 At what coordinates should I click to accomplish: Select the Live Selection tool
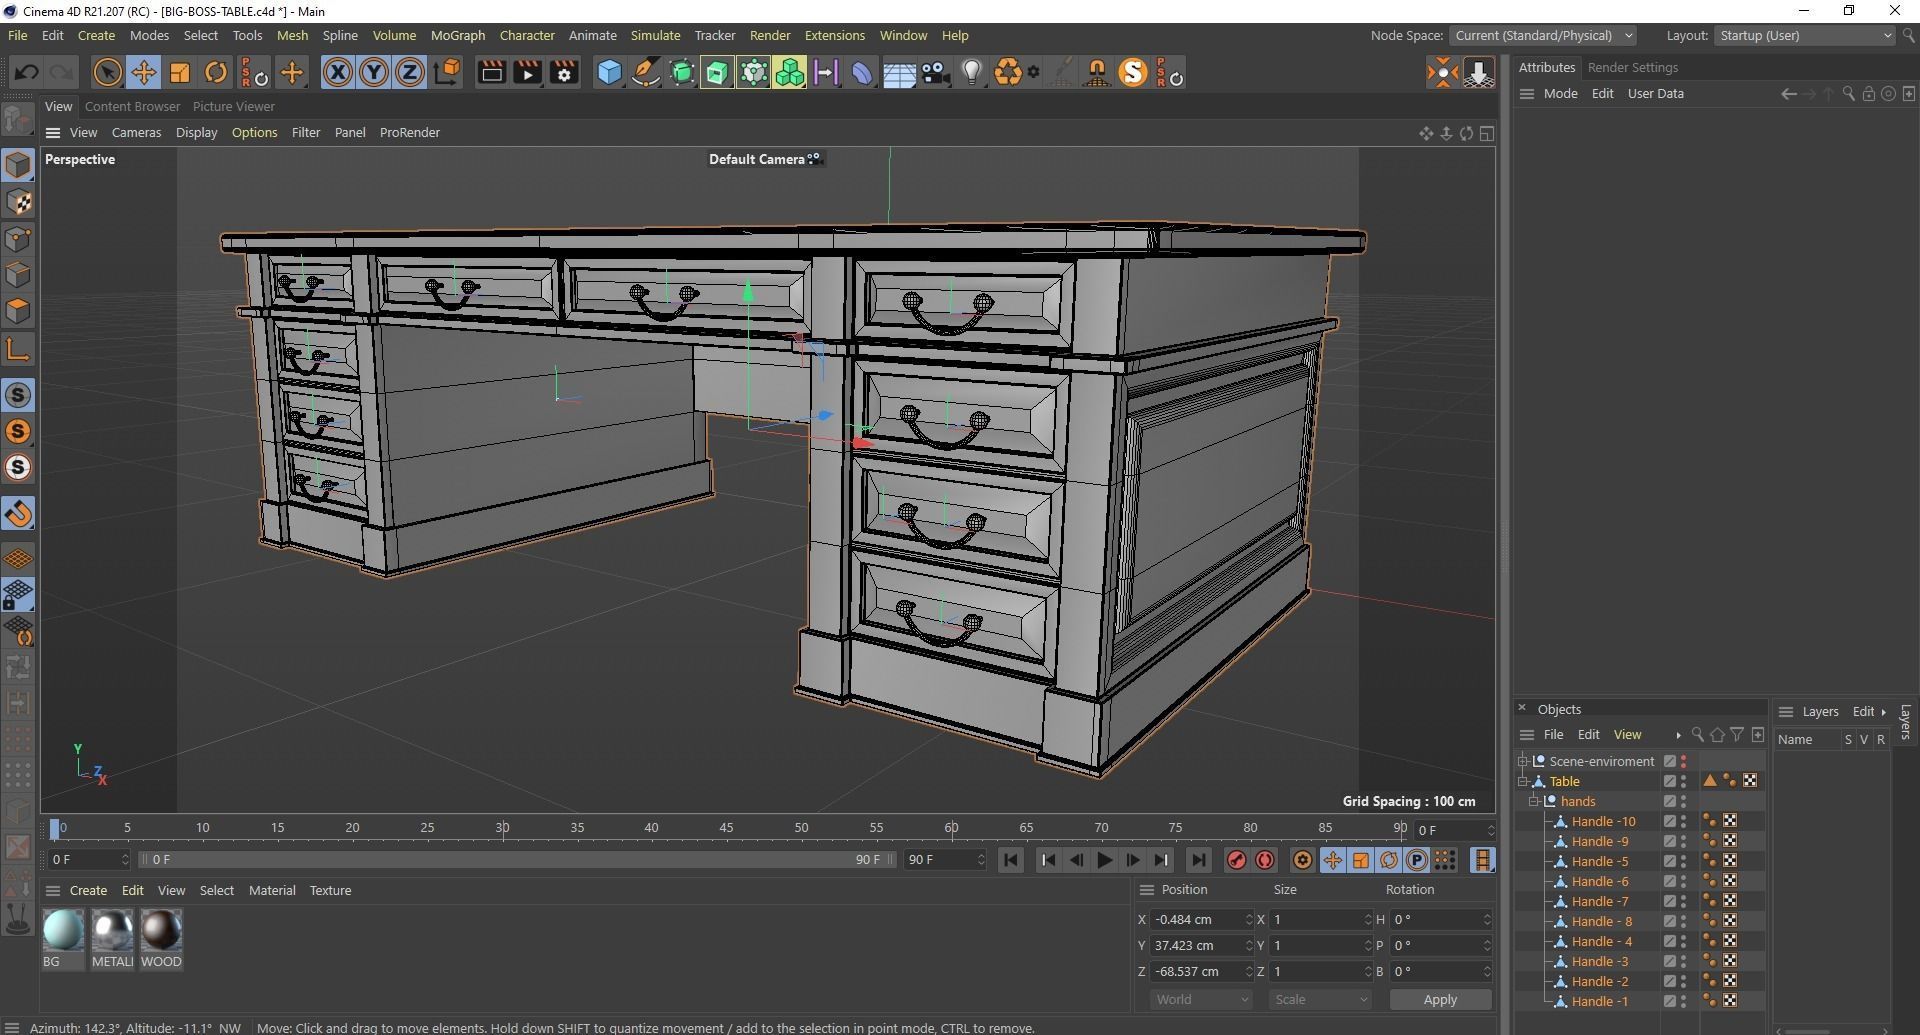point(106,72)
